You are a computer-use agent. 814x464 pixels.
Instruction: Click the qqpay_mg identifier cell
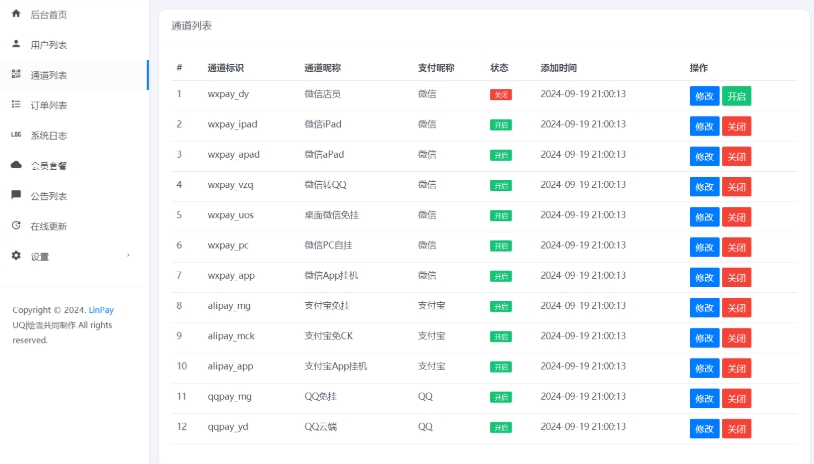229,397
